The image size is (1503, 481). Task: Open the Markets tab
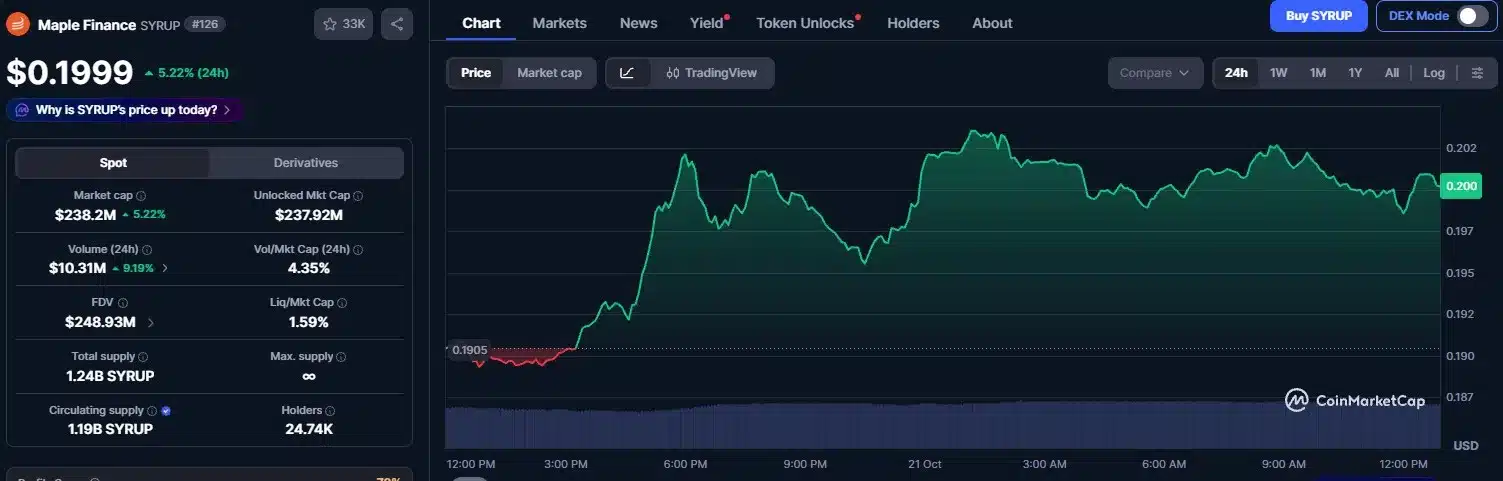559,22
